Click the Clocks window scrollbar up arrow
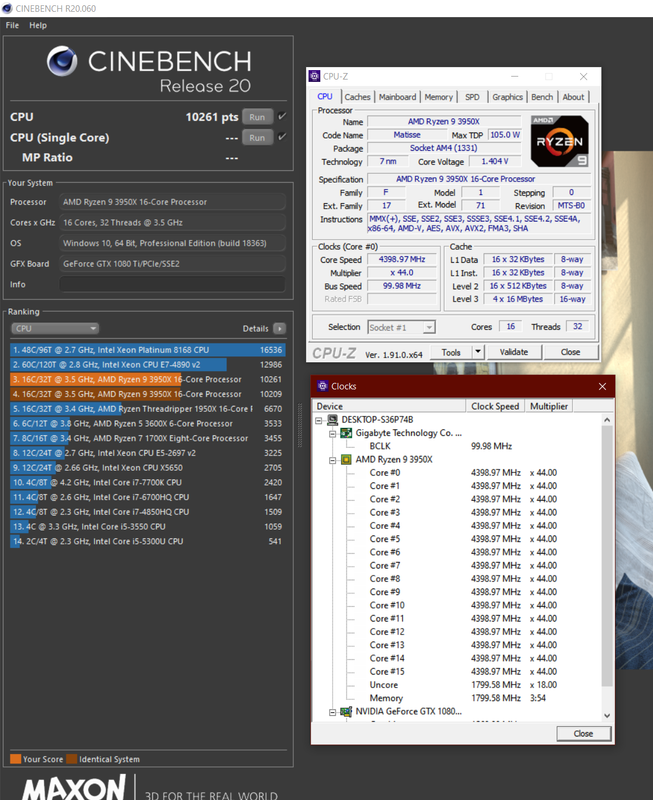653x800 pixels. tap(607, 420)
